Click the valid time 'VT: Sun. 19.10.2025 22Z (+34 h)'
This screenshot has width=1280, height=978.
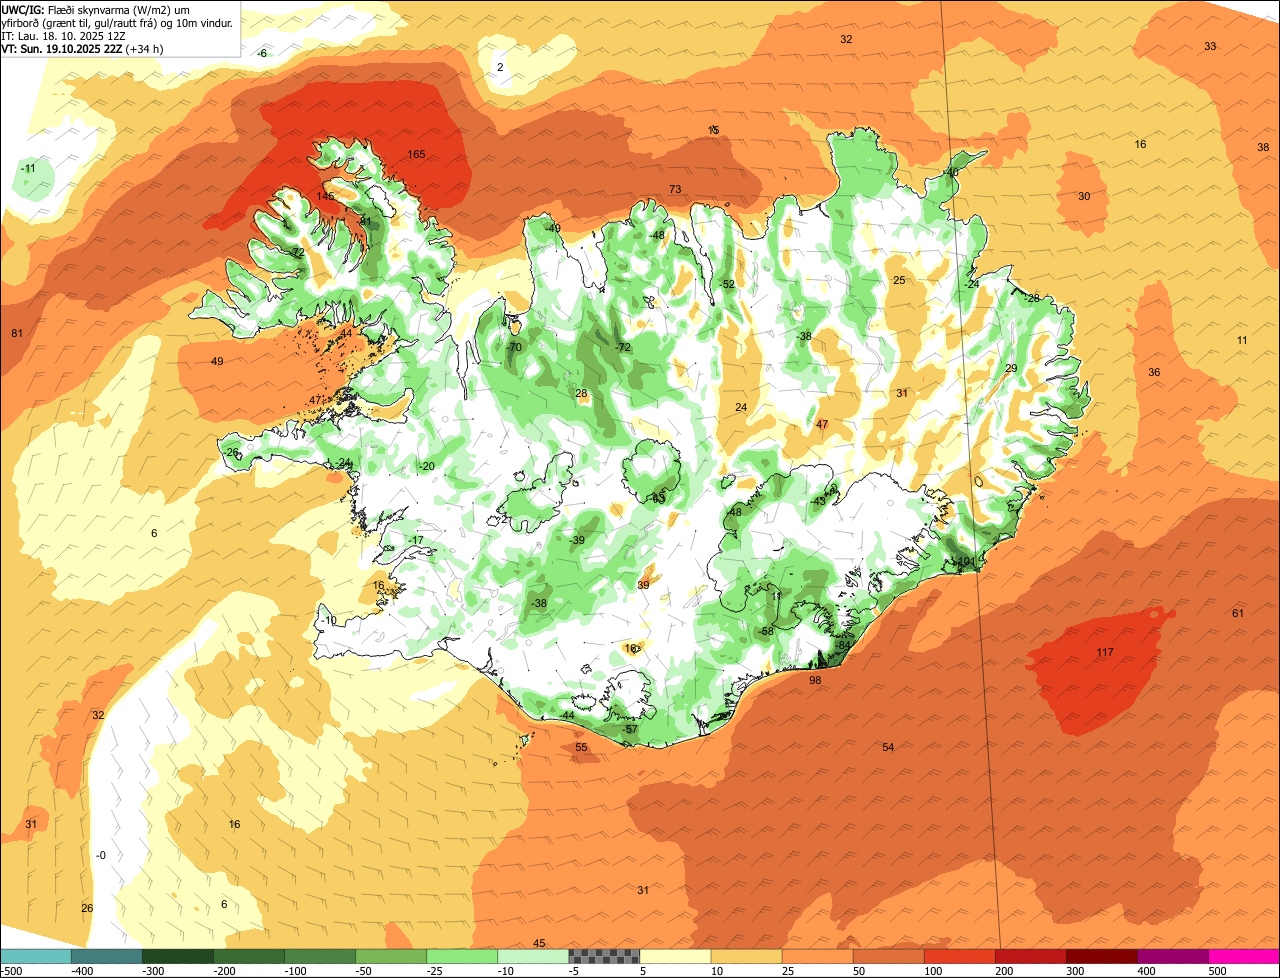[x=82, y=49]
